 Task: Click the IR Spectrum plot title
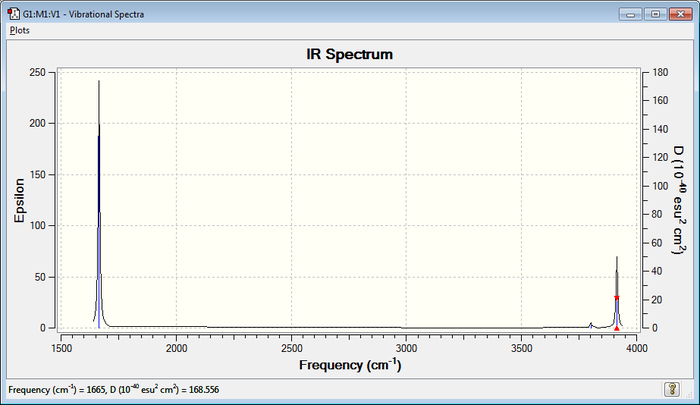click(x=350, y=54)
